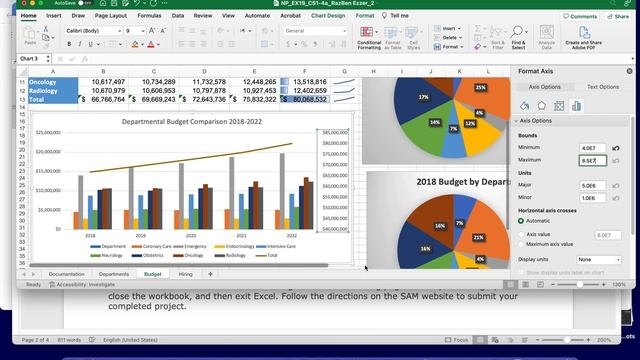
Task: Toggle the AutoSave switch
Action: pos(84,3)
